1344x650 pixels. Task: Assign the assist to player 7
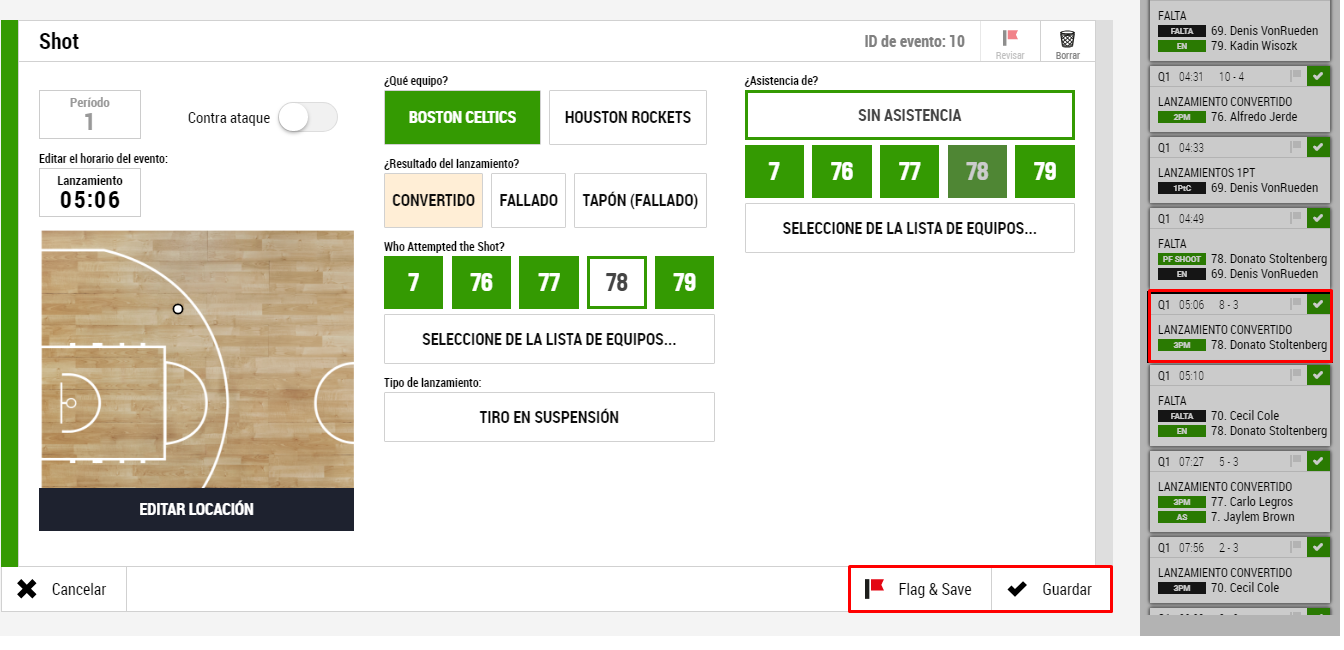click(774, 171)
